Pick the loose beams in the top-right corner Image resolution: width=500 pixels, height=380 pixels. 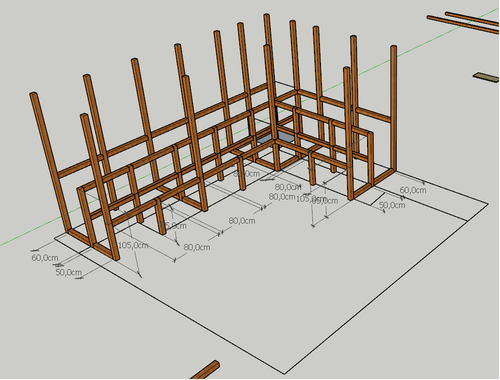464,21
